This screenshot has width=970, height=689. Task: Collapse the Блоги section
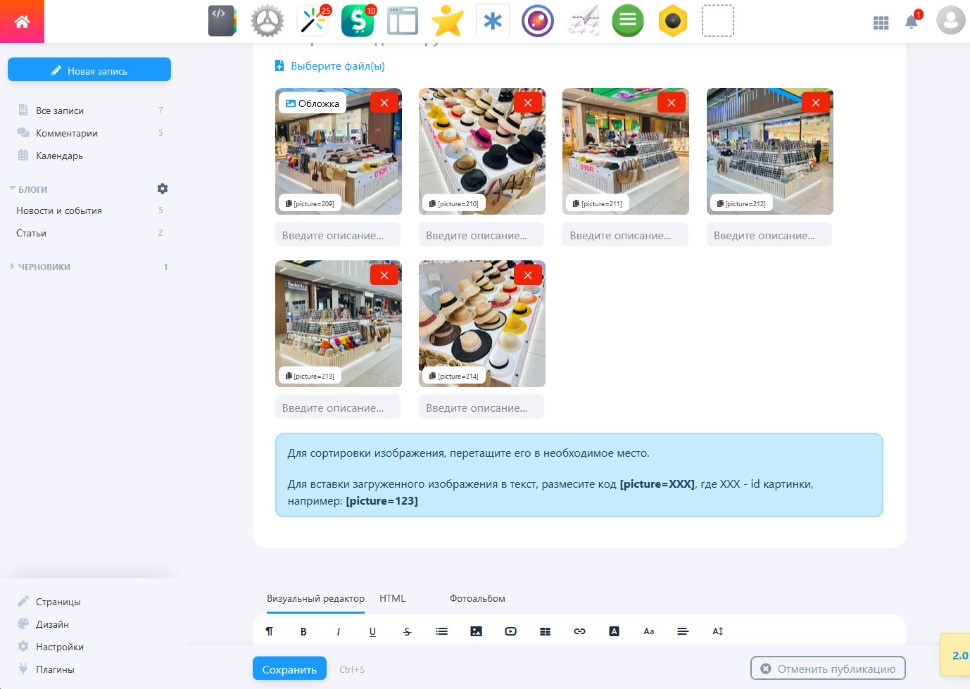(28, 189)
